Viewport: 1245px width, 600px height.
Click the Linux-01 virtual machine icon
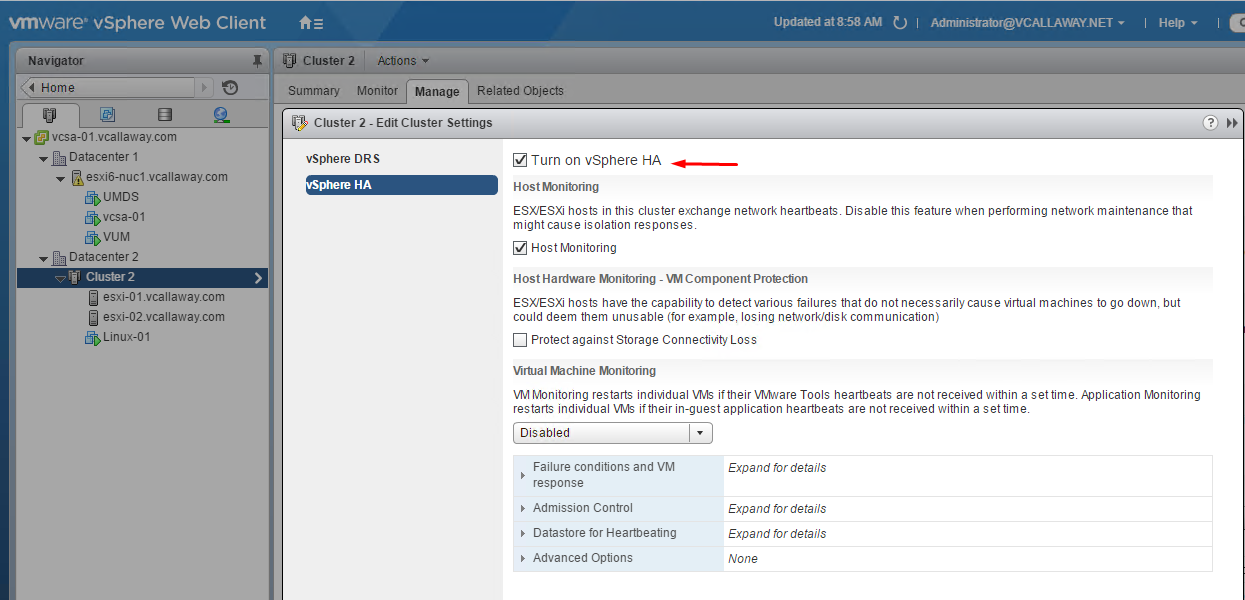pyautogui.click(x=93, y=337)
